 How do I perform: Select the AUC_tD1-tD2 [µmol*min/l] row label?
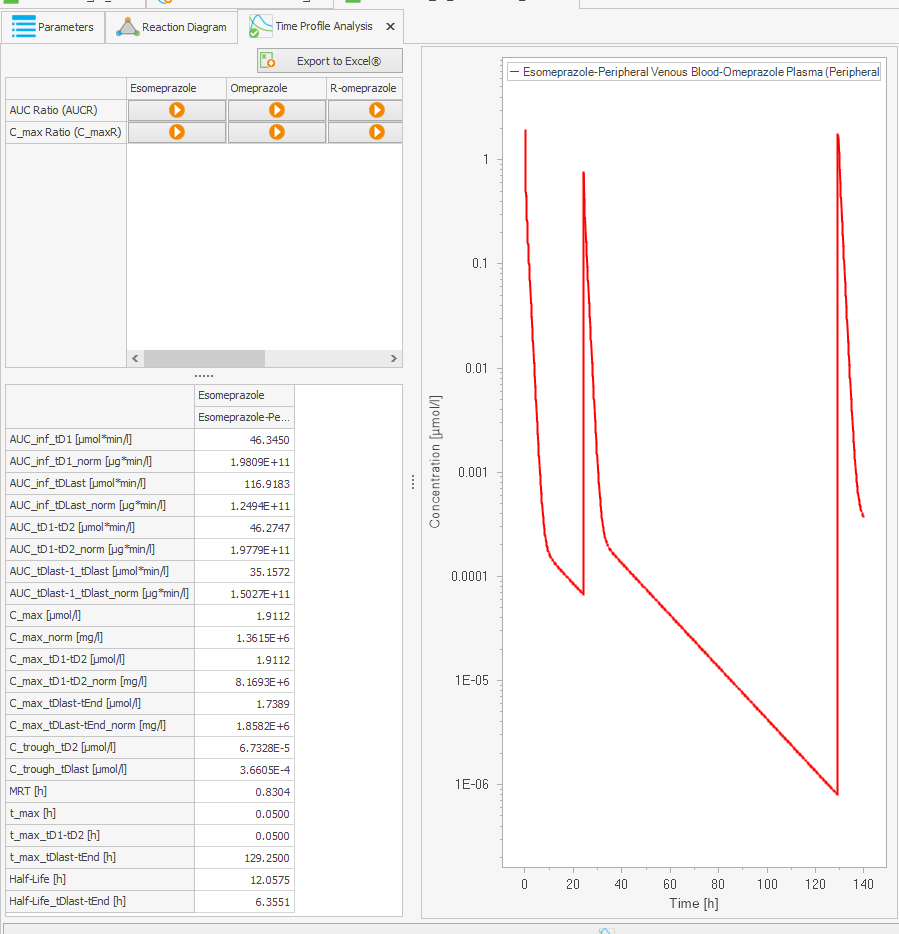point(99,528)
